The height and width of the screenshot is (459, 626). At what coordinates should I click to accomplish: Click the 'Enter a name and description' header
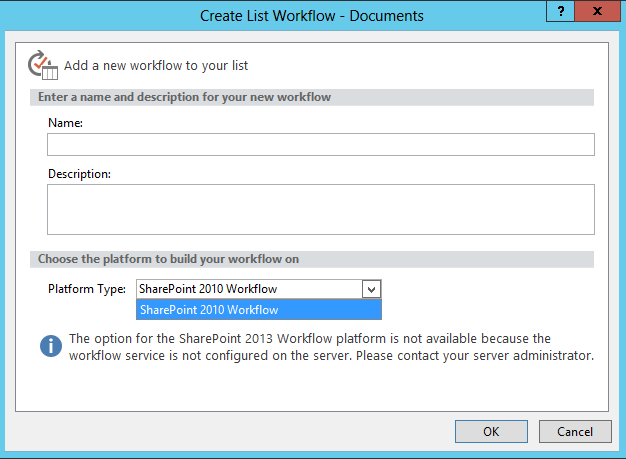click(185, 97)
